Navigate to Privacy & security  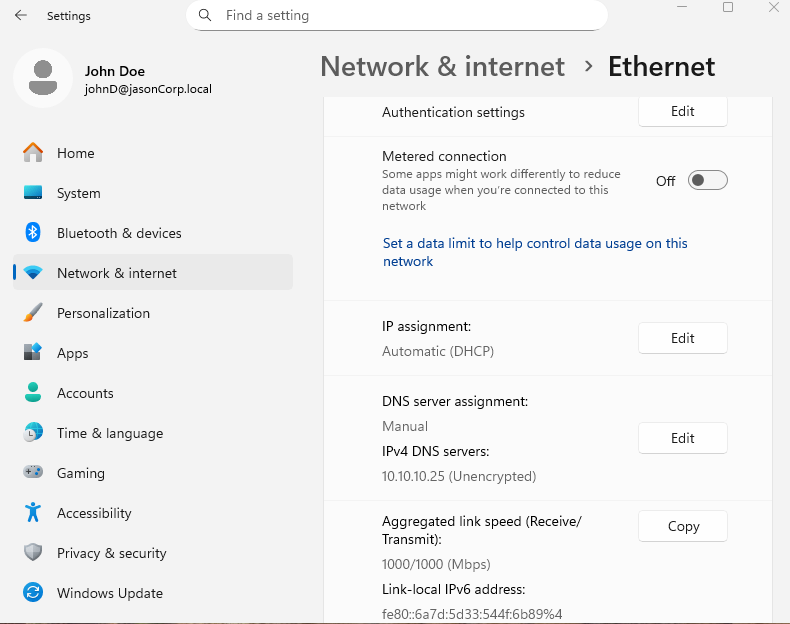coord(153,552)
